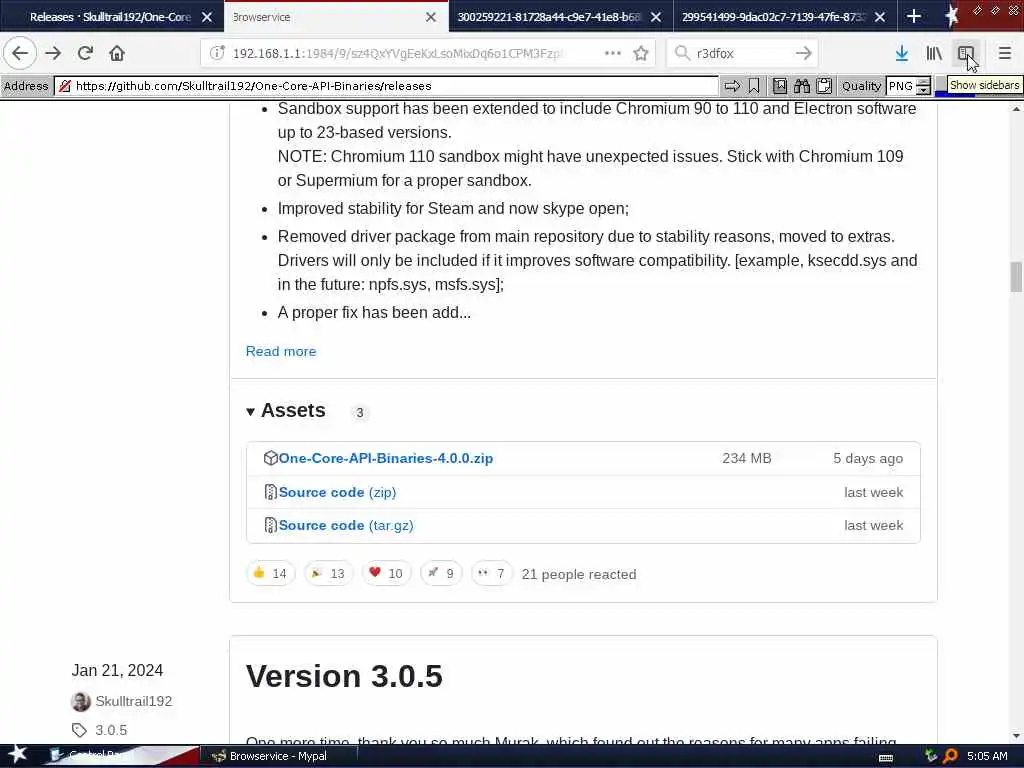Viewport: 1024px width, 768px height.
Task: Show site information icon in URL bar
Action: [217, 53]
